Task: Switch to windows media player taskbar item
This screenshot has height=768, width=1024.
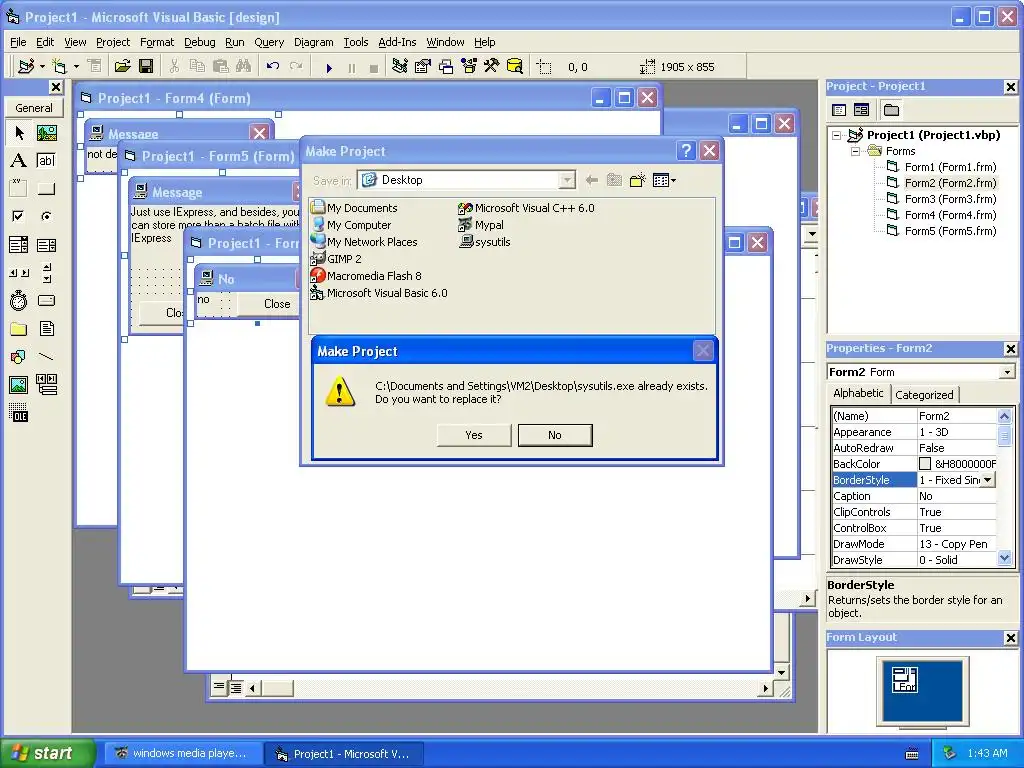Action: 182,753
